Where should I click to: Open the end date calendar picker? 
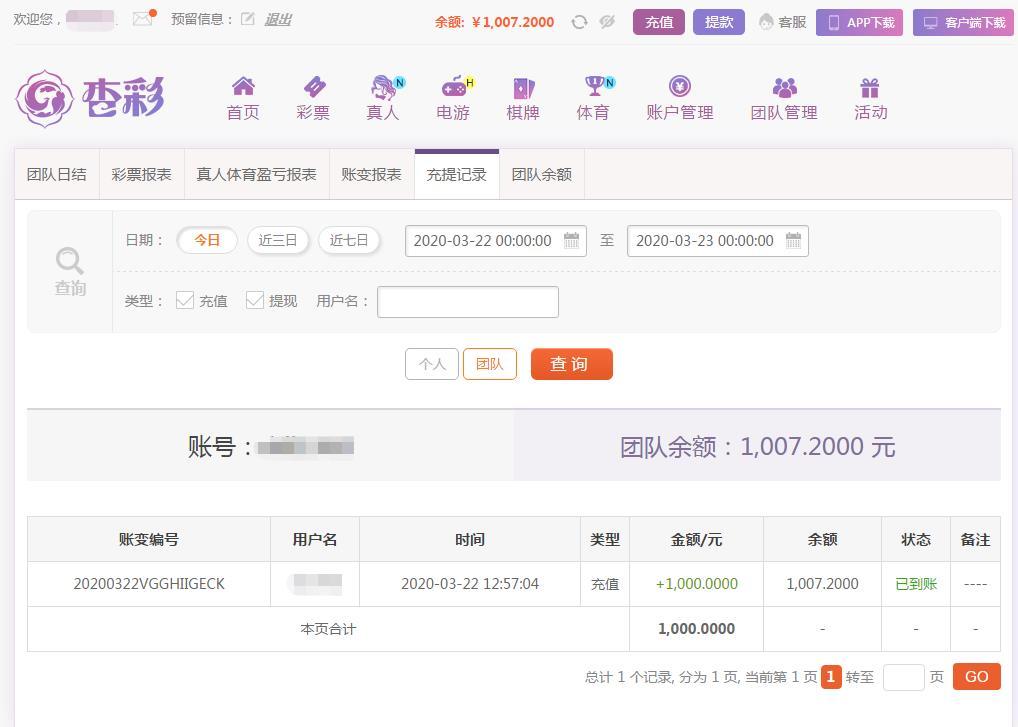tap(793, 240)
